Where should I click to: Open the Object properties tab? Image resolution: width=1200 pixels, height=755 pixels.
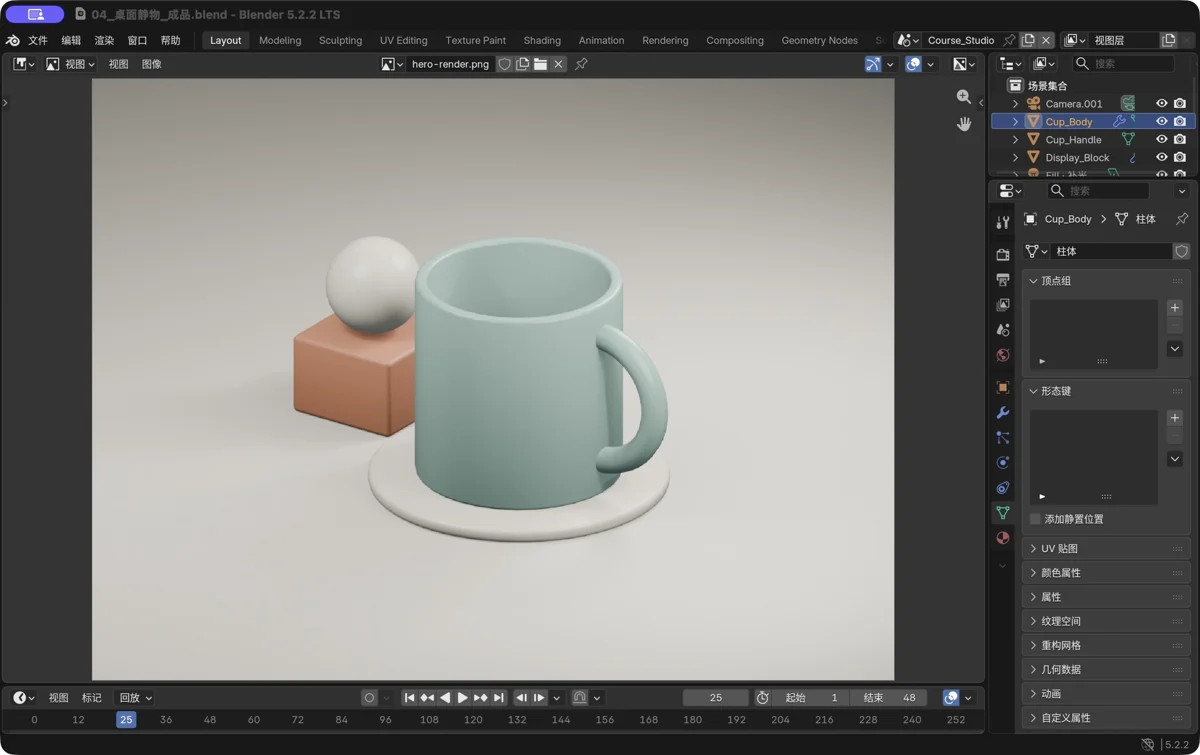click(x=1003, y=387)
